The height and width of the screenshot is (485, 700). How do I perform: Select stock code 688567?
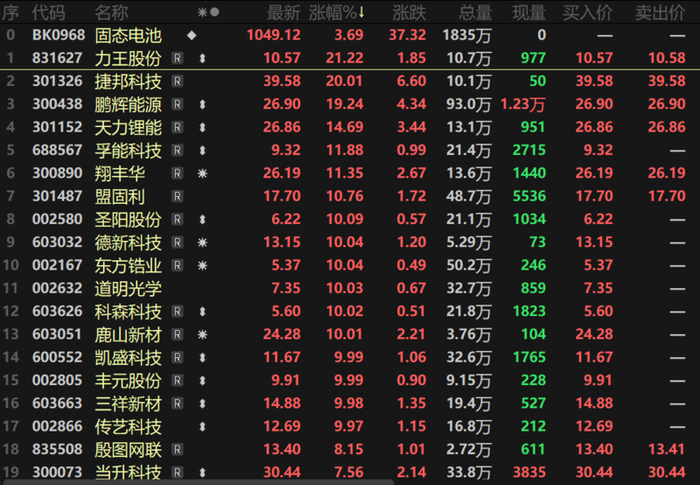point(57,150)
